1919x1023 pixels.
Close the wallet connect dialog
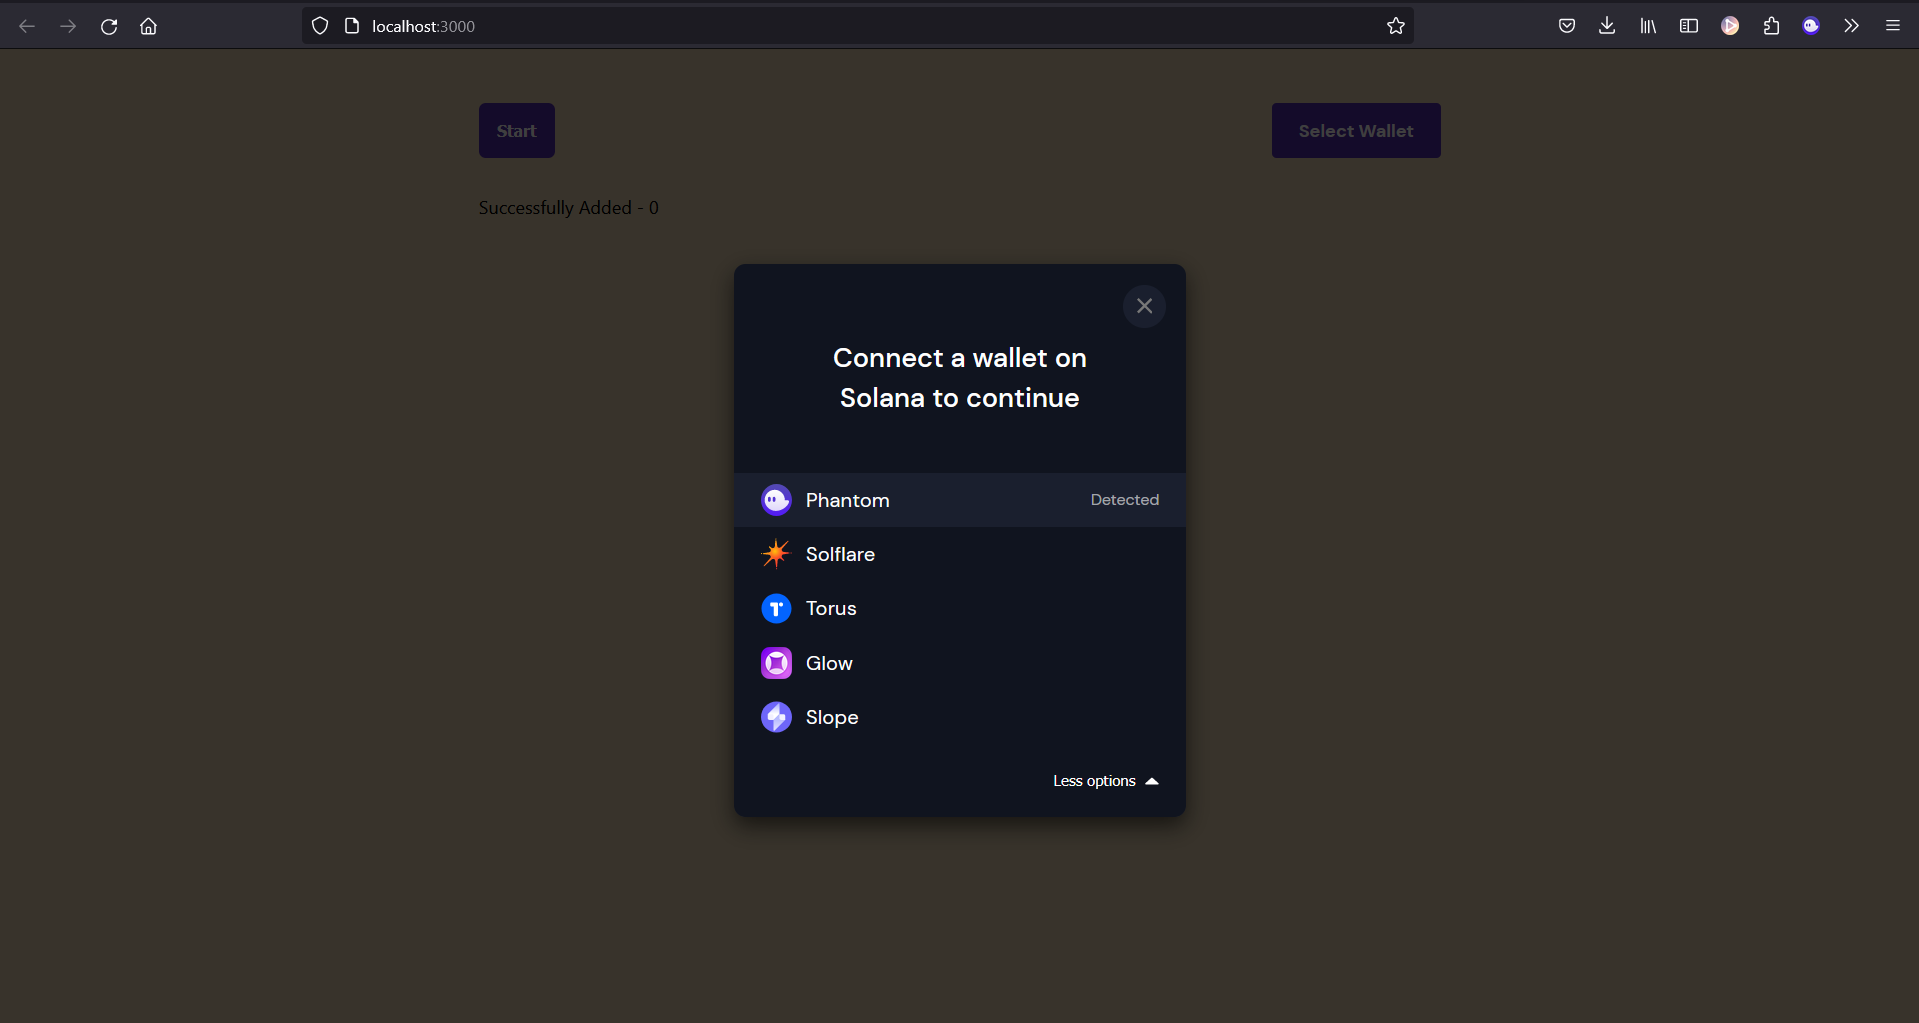(x=1144, y=306)
